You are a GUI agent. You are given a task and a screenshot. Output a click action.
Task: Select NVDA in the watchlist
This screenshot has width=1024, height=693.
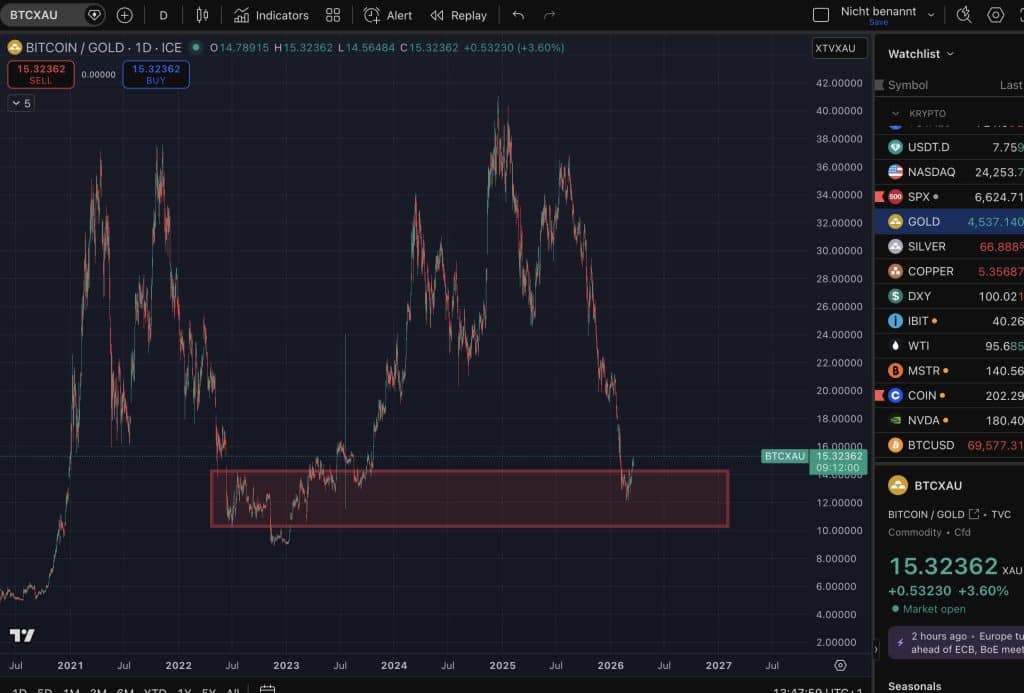tap(950, 421)
